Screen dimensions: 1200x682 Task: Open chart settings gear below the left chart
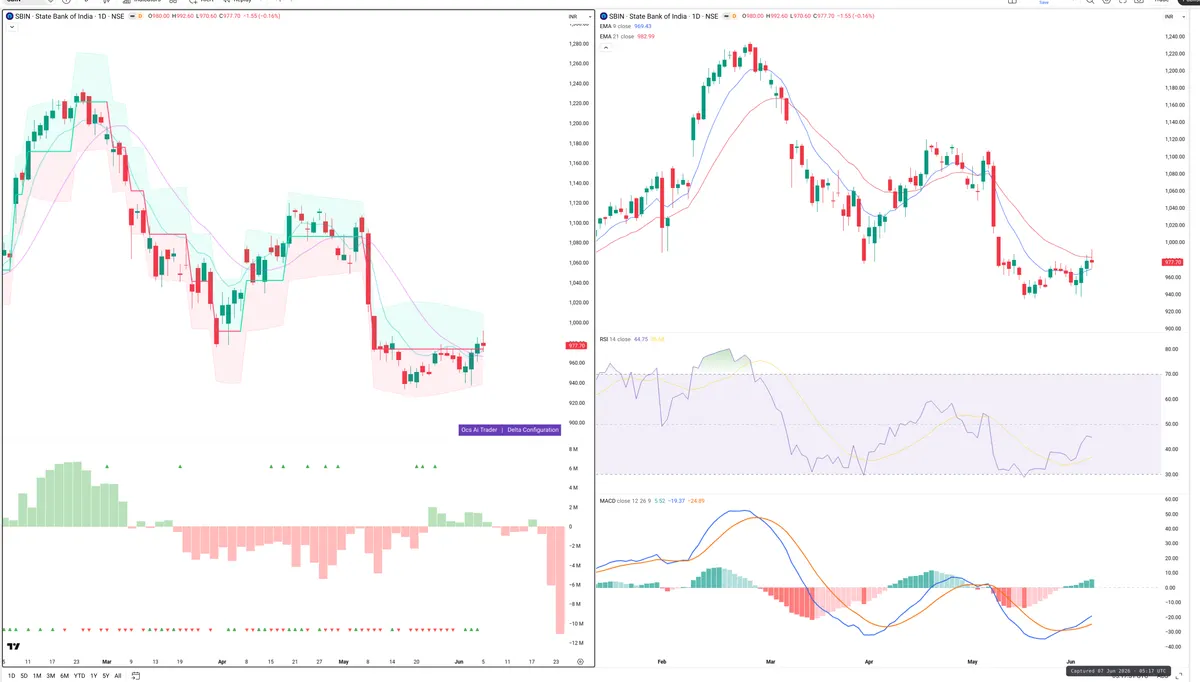tap(579, 663)
